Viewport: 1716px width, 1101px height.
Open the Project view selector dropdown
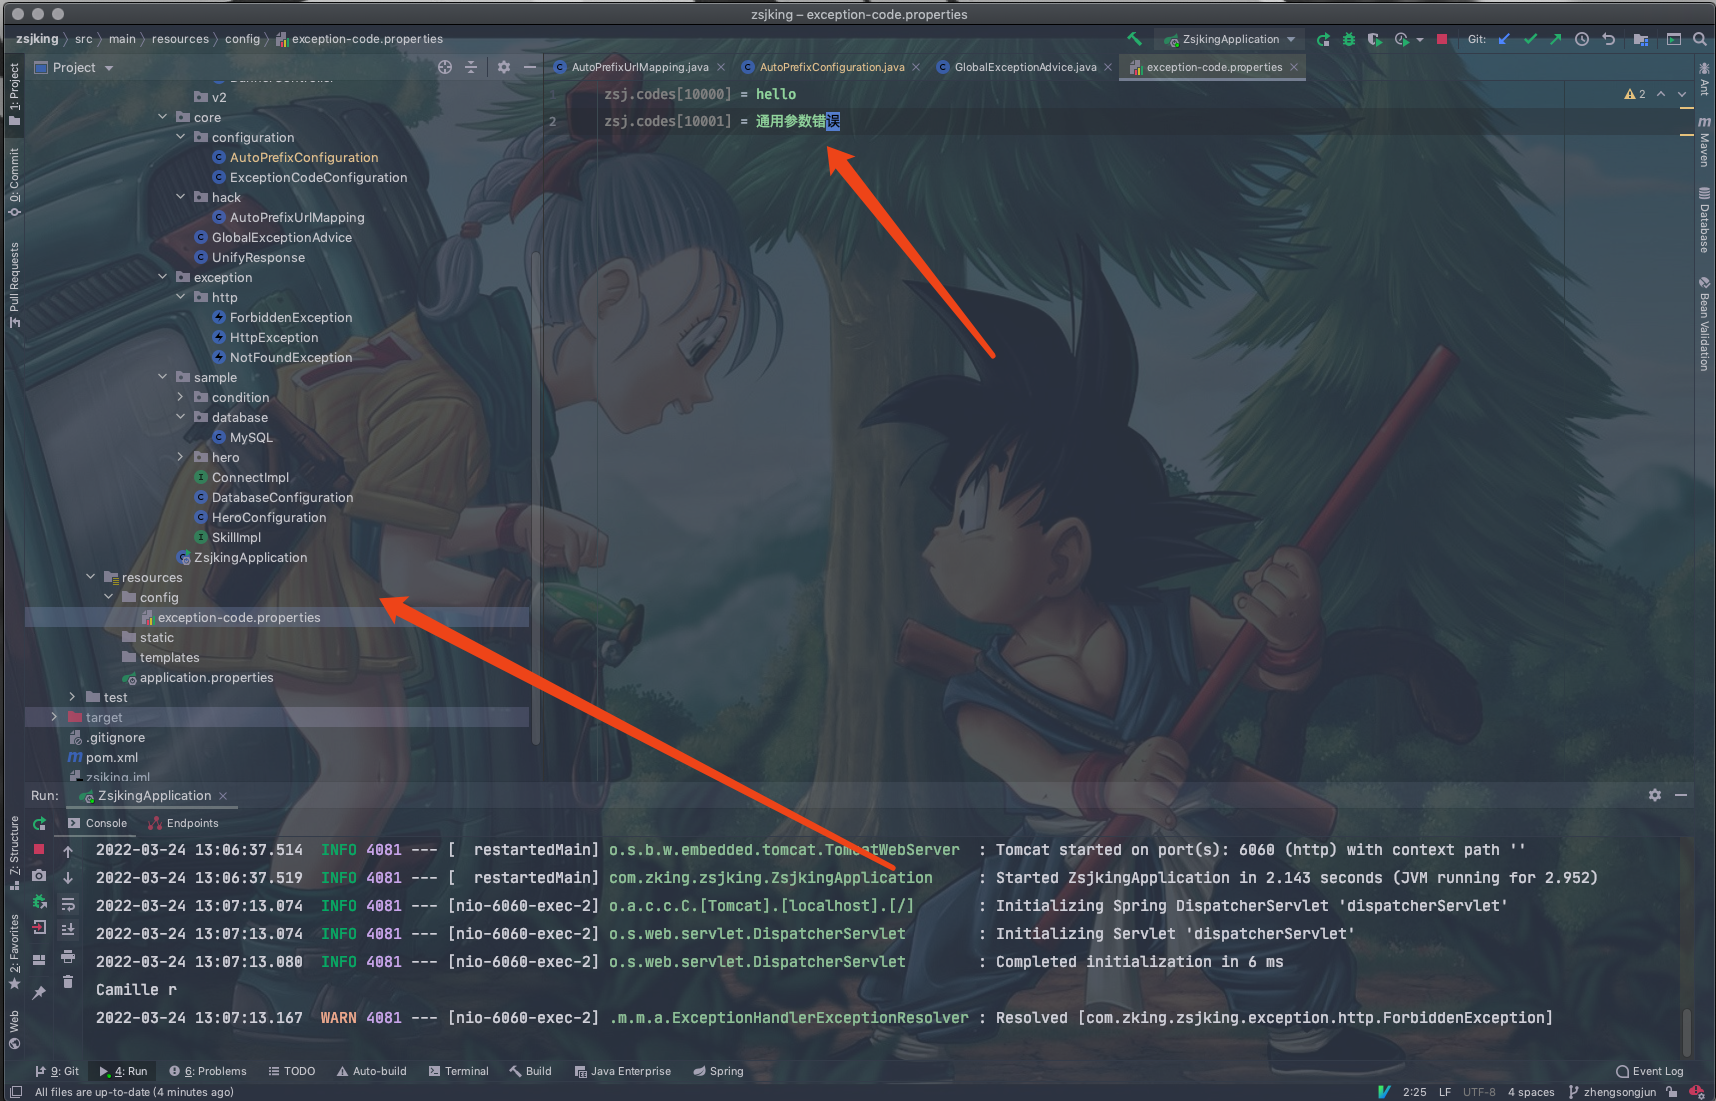point(75,67)
